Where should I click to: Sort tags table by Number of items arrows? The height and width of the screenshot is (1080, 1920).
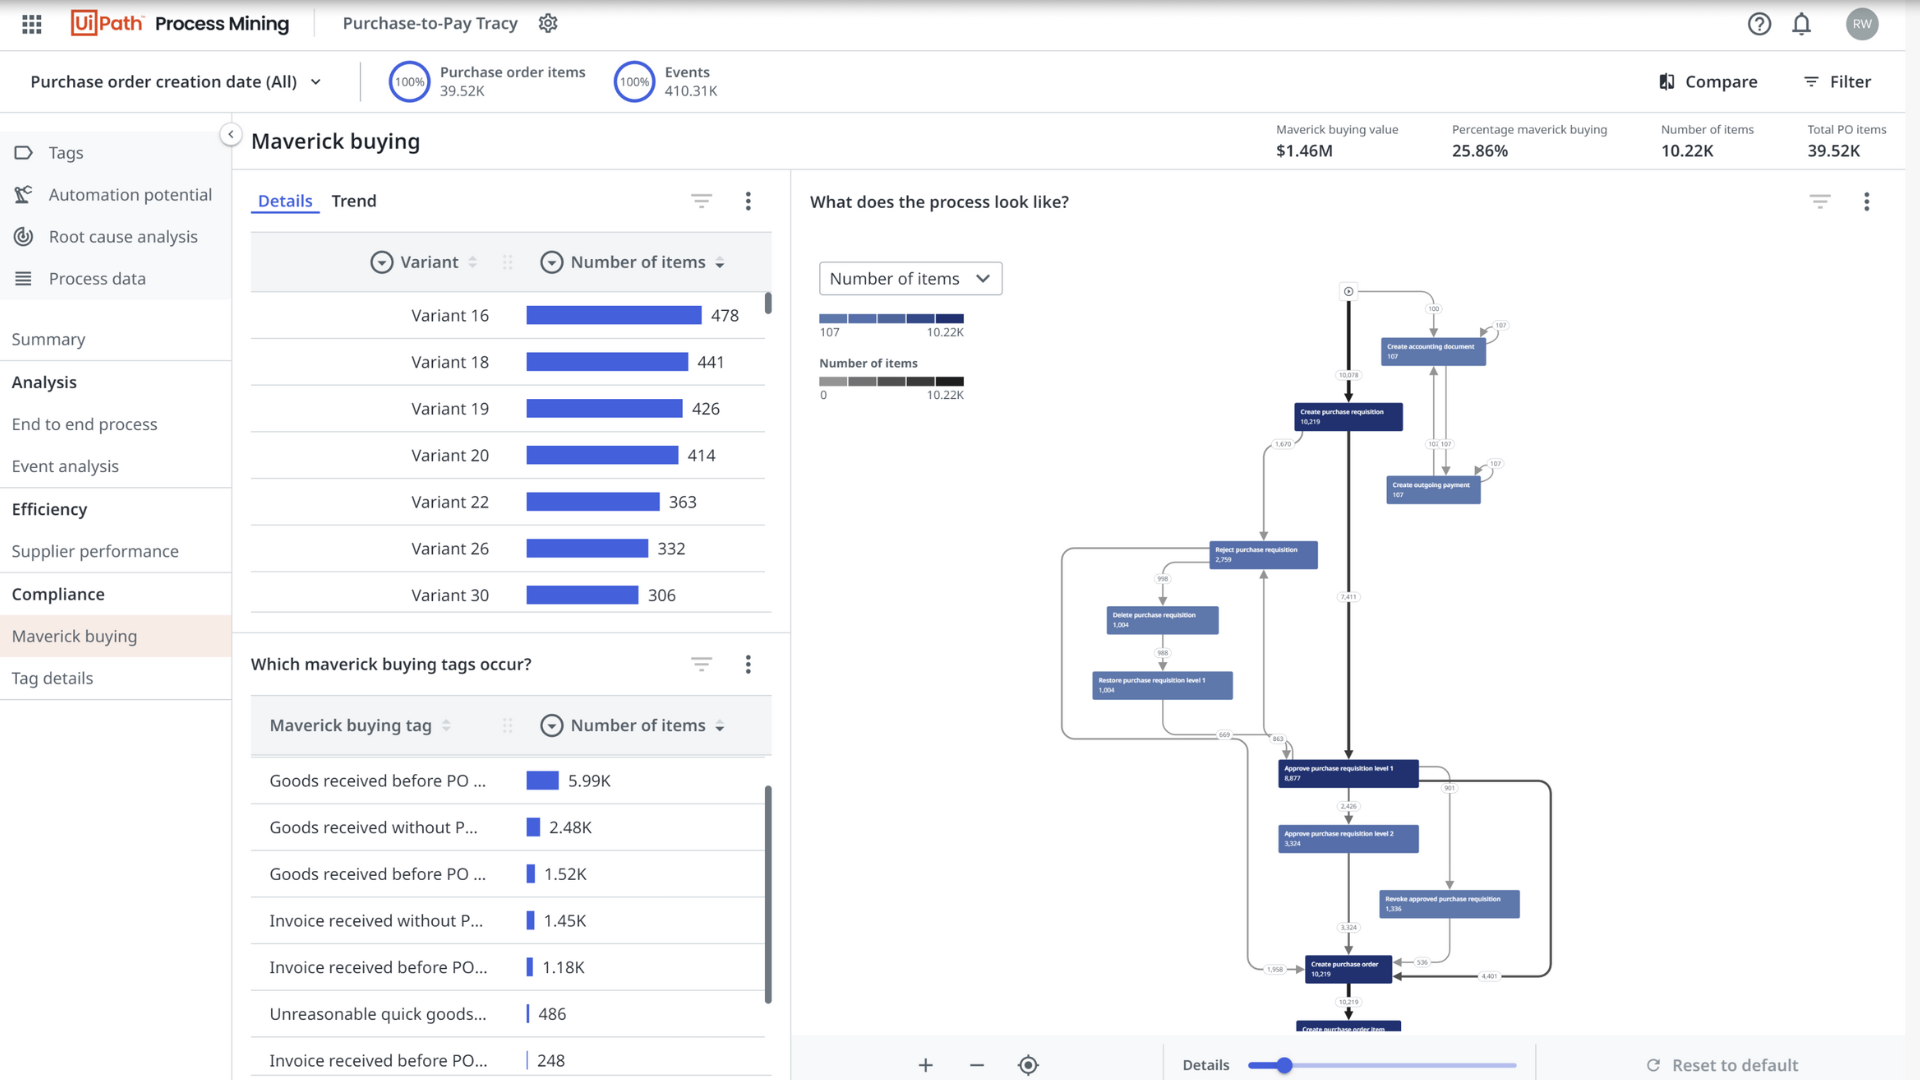(x=720, y=726)
